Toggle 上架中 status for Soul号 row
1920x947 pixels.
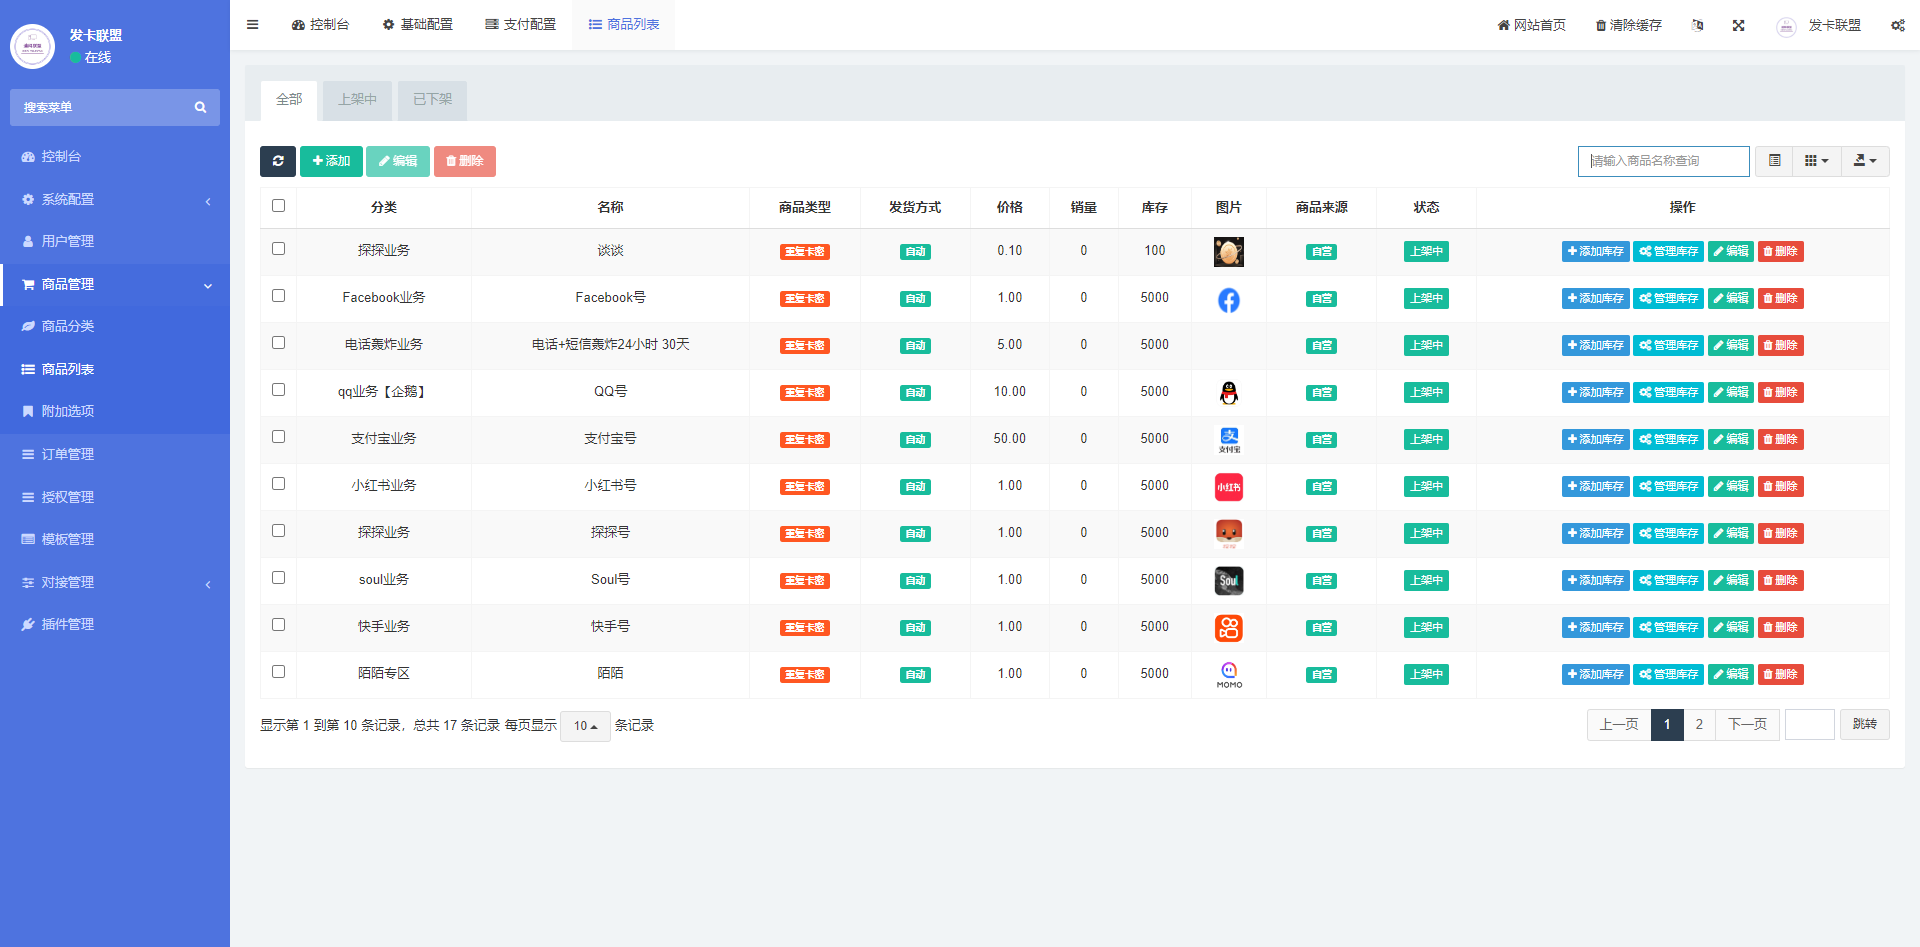click(1426, 581)
